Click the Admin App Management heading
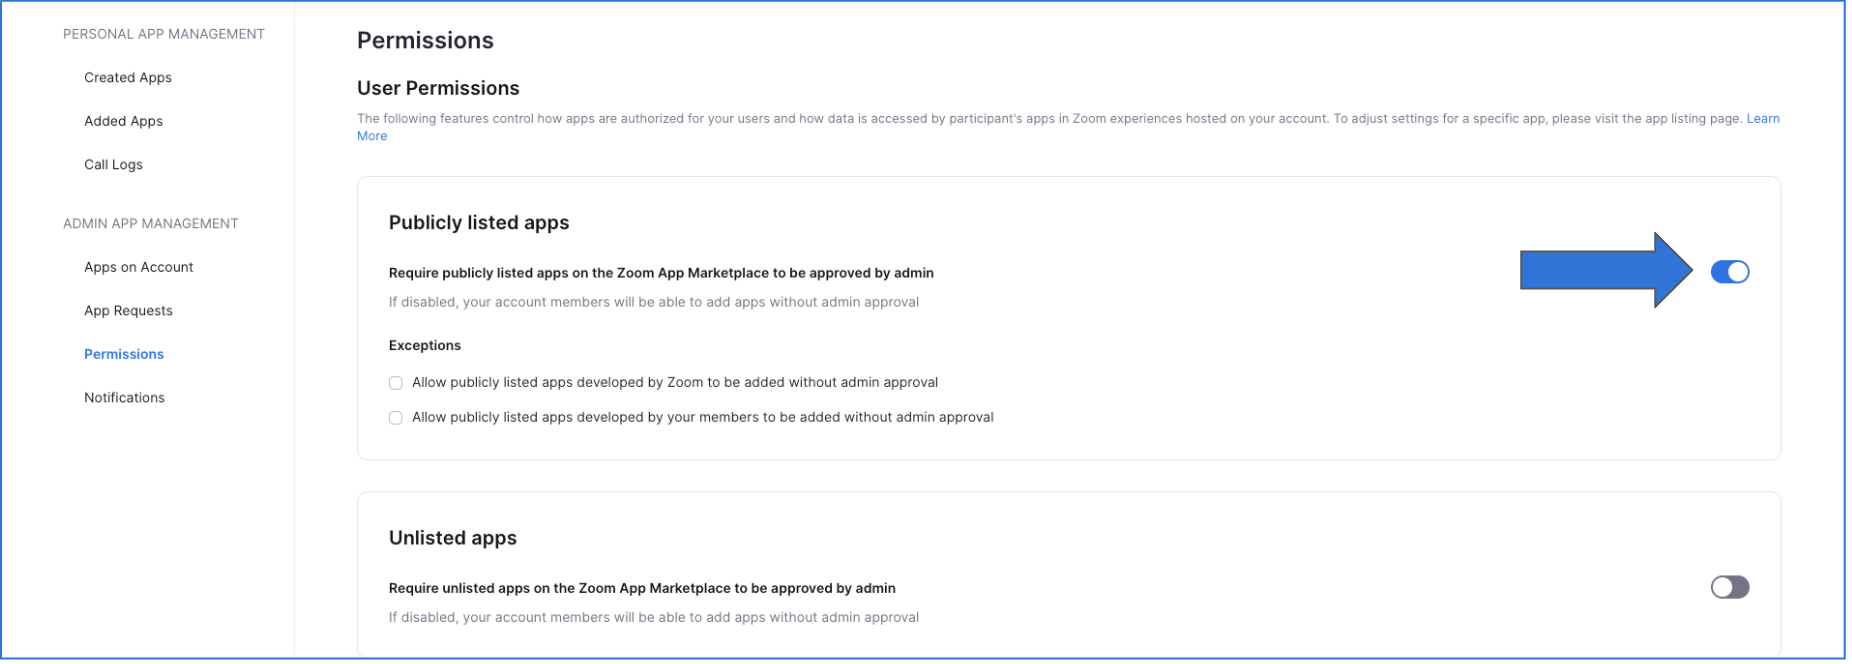Screen dimensions: 1852x664 pos(151,224)
